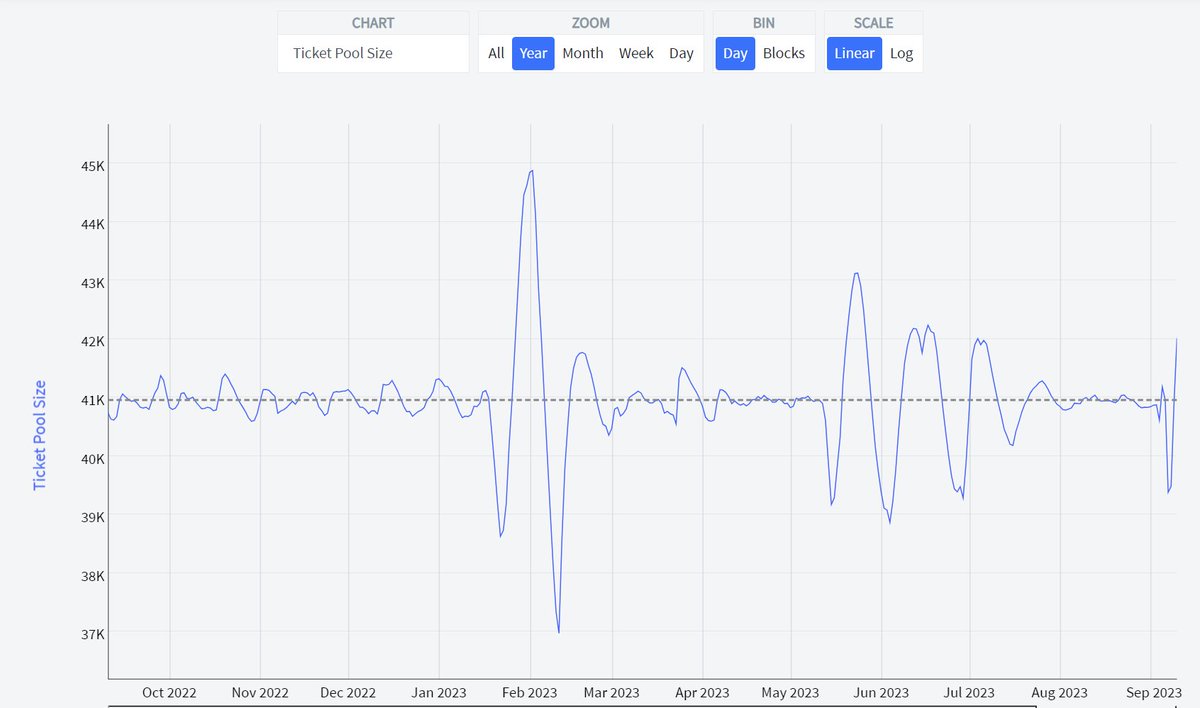Image resolution: width=1200 pixels, height=708 pixels.
Task: Click the 37K y-axis label
Action: click(92, 634)
